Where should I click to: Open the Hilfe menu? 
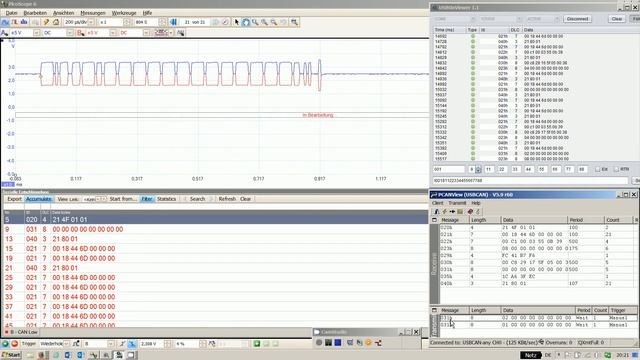point(147,13)
